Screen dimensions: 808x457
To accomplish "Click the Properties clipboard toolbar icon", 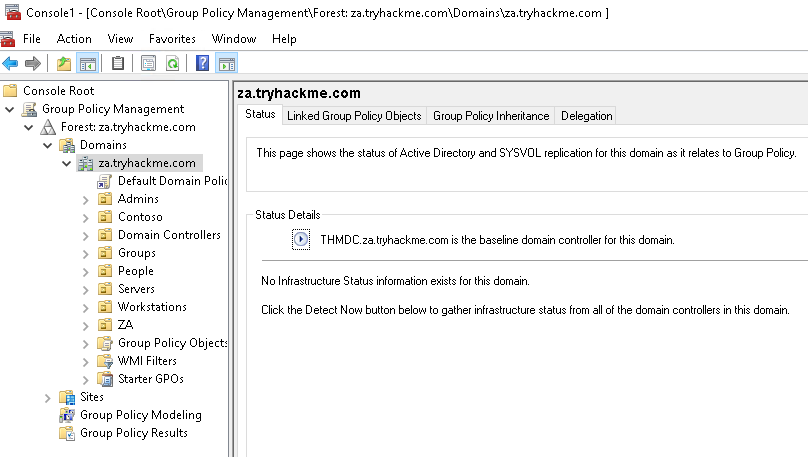I will pos(118,64).
